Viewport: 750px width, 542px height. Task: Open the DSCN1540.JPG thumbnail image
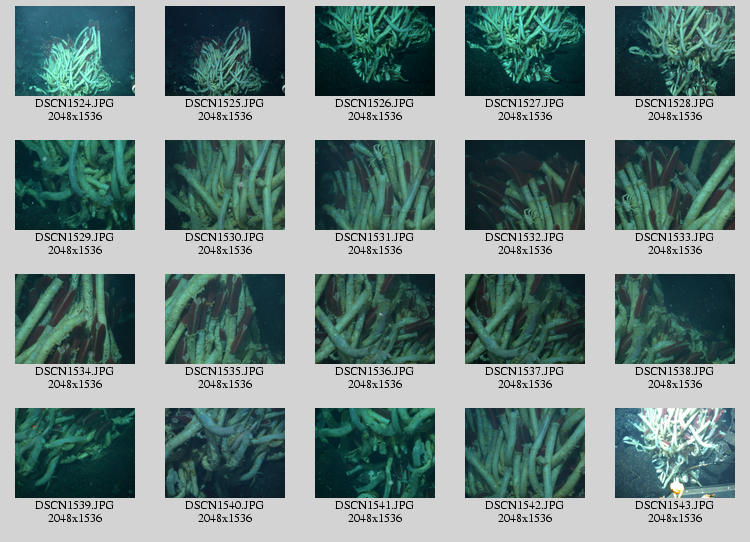coord(225,453)
